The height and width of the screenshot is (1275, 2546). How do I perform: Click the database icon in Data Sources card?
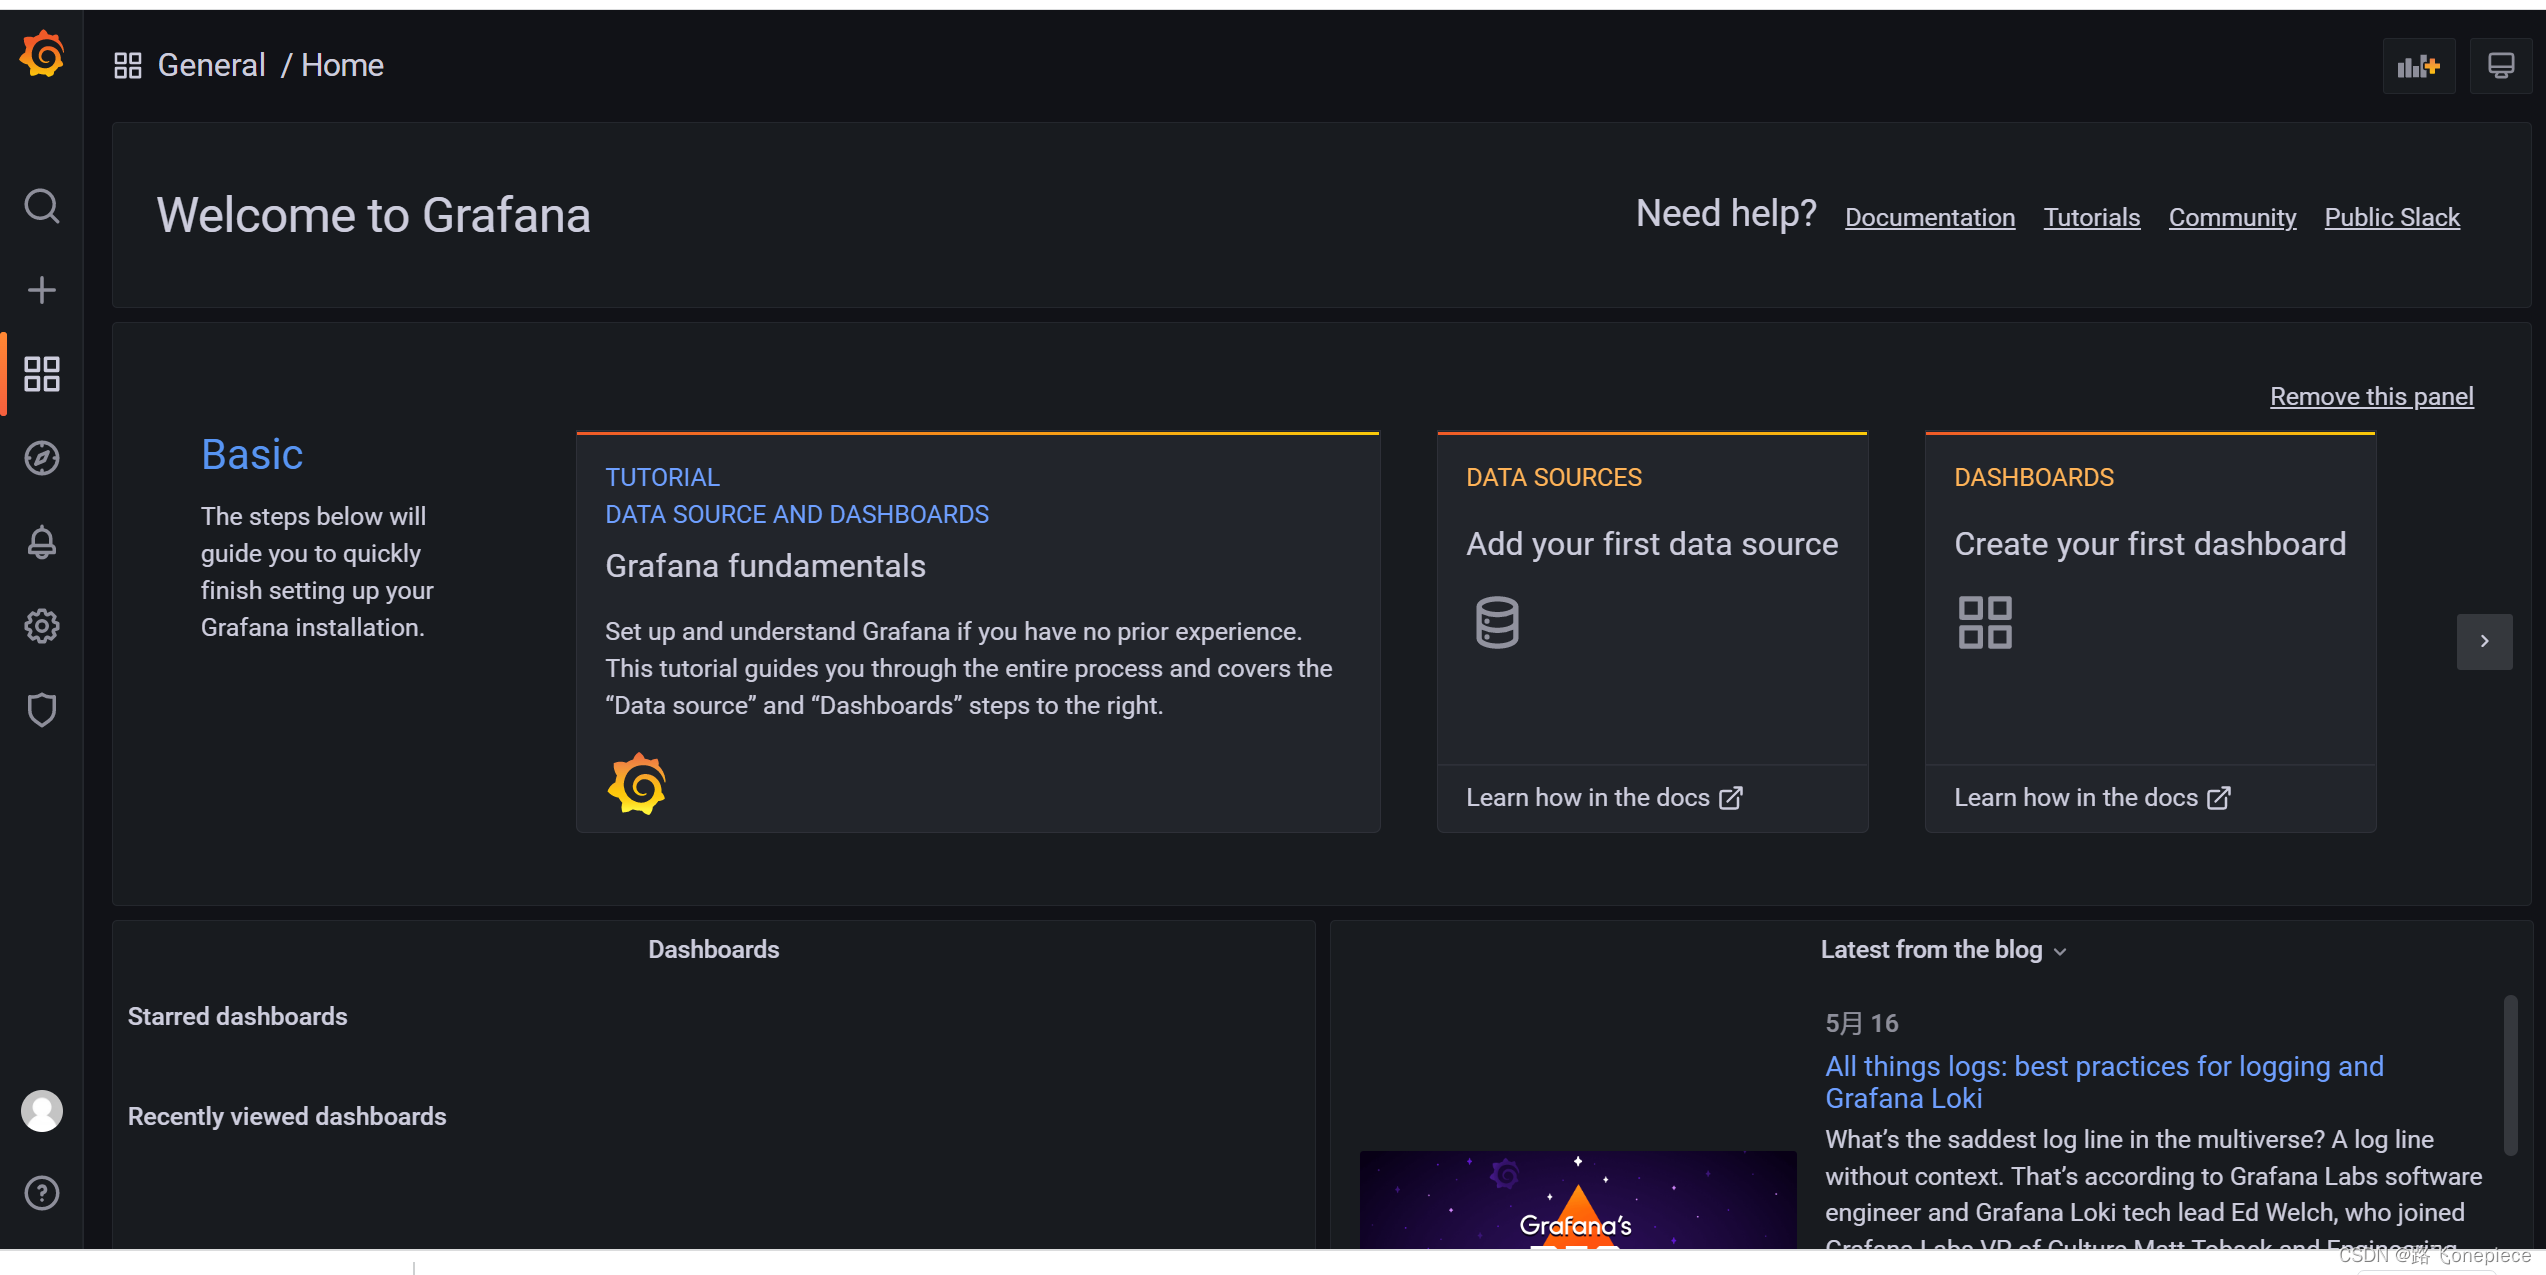click(x=1497, y=623)
